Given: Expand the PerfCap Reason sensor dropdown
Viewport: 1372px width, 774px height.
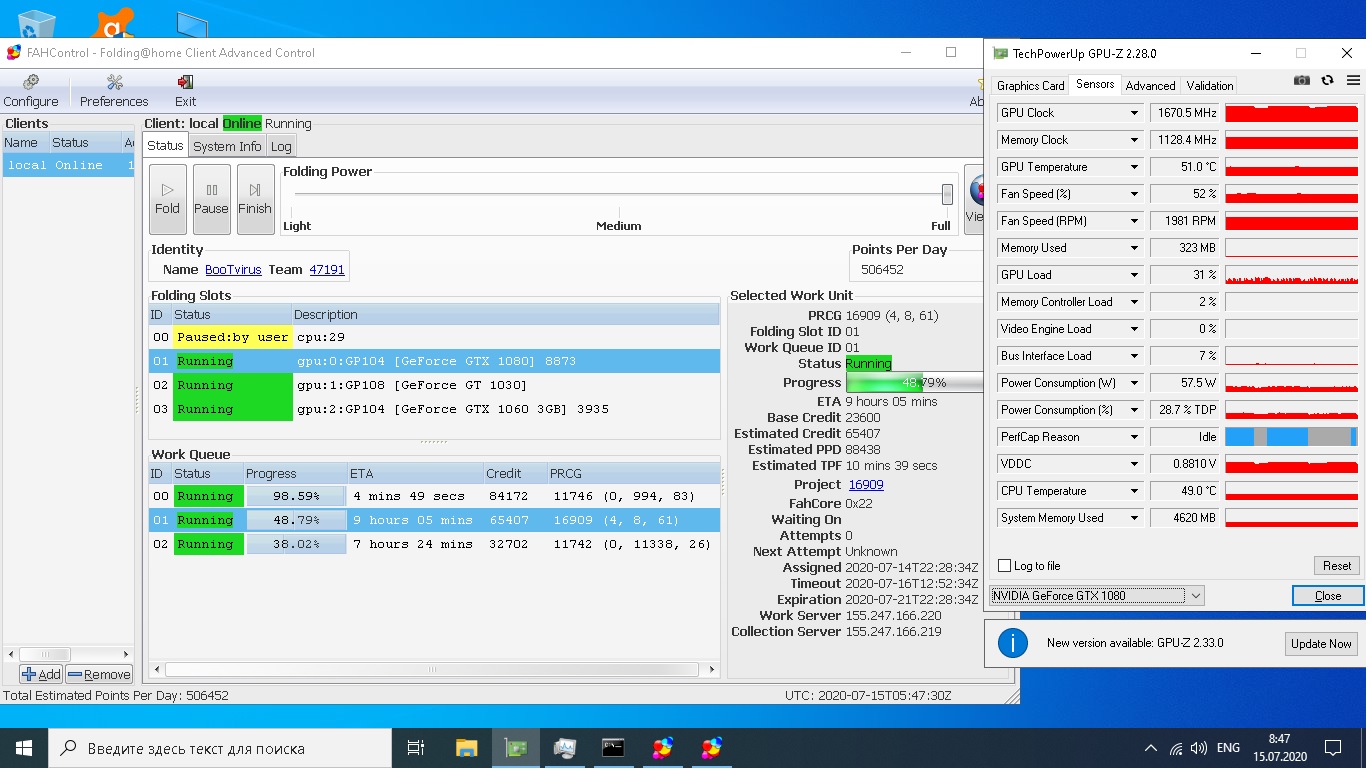Looking at the screenshot, I should (1134, 437).
